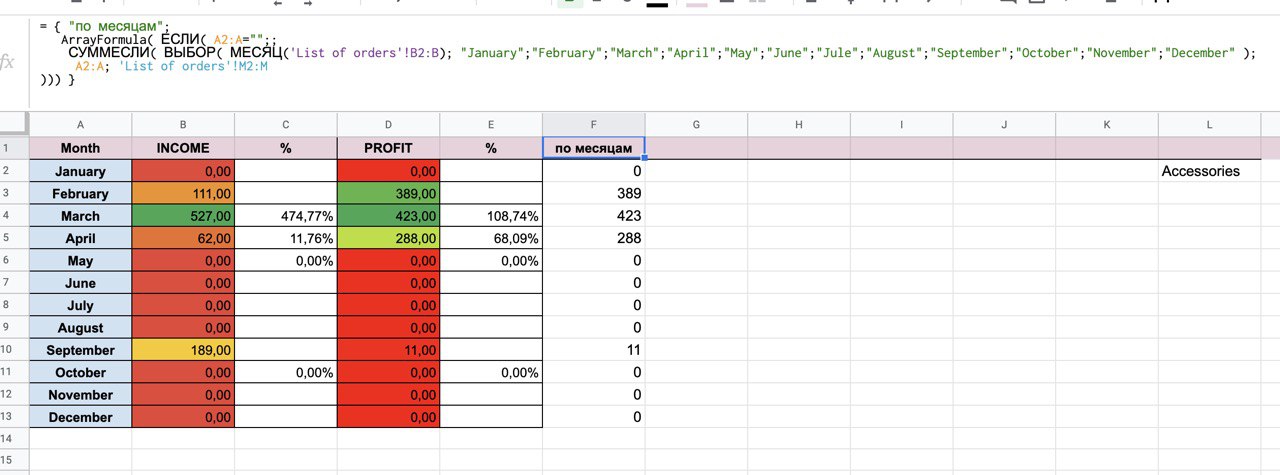Select column A header

click(80, 124)
